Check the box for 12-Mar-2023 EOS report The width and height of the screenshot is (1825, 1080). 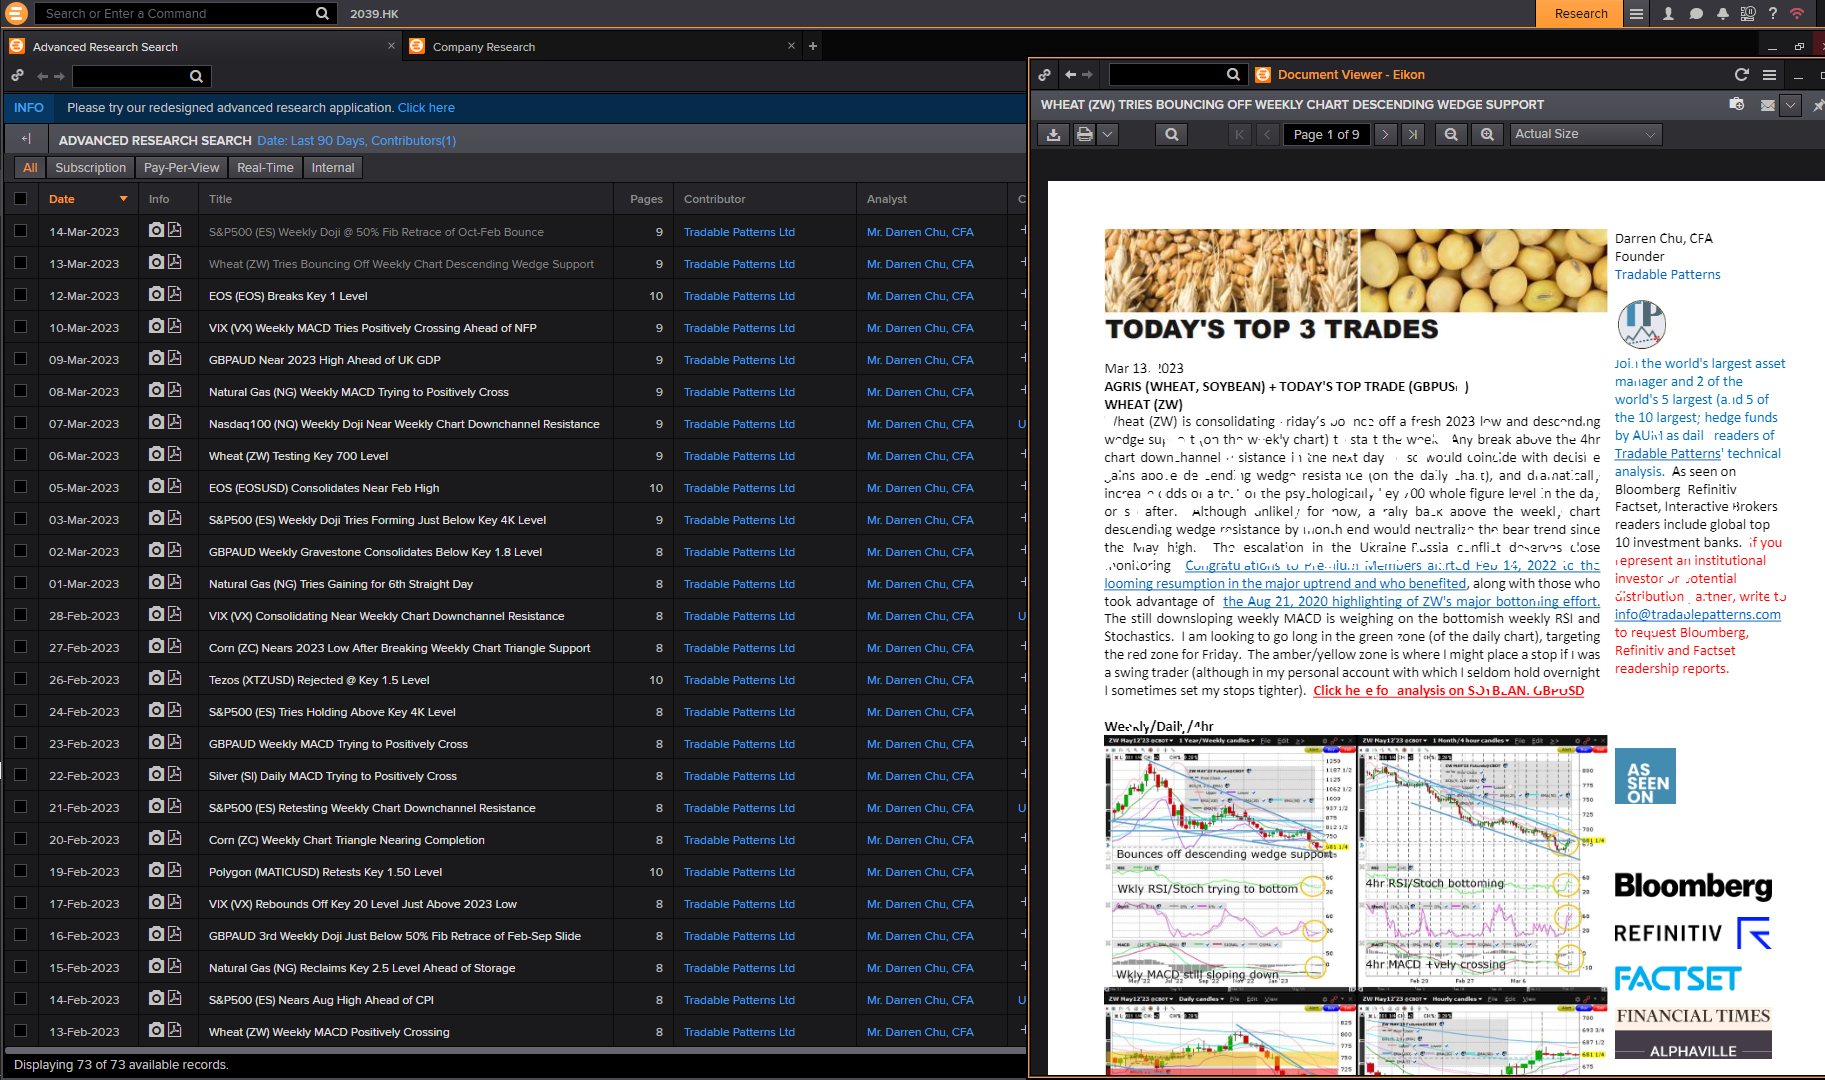(x=21, y=296)
